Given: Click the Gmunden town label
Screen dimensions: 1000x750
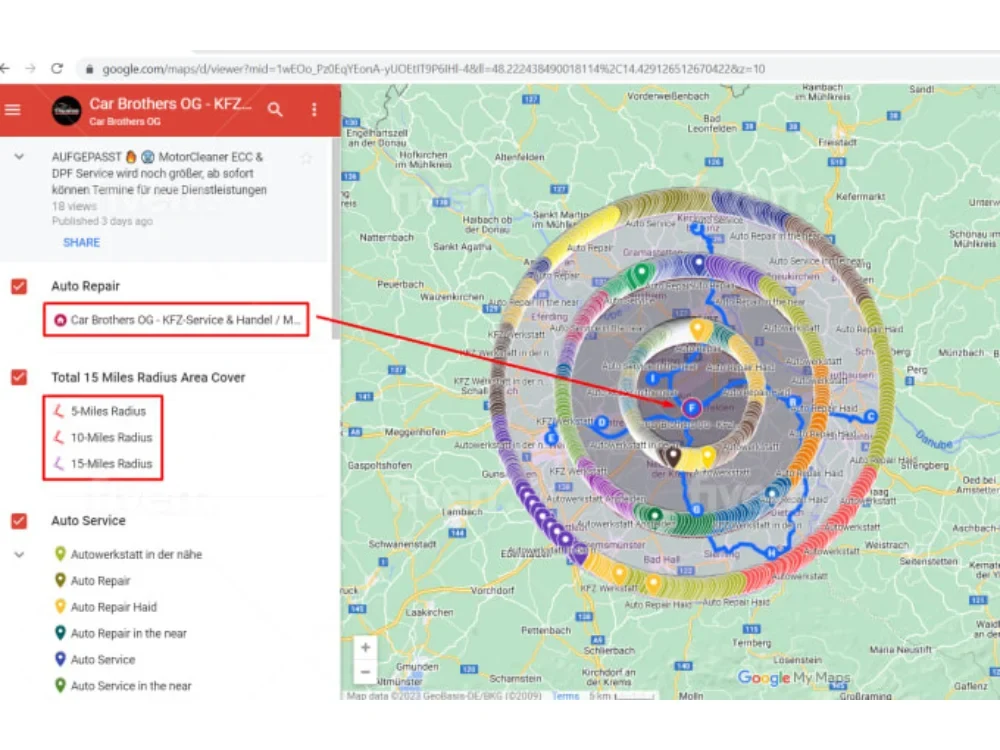Looking at the screenshot, I should (x=417, y=666).
